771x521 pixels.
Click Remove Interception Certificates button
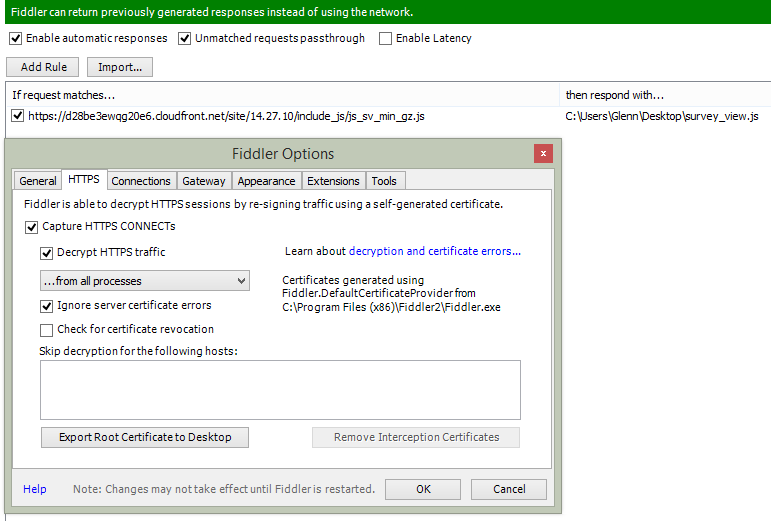tap(416, 437)
